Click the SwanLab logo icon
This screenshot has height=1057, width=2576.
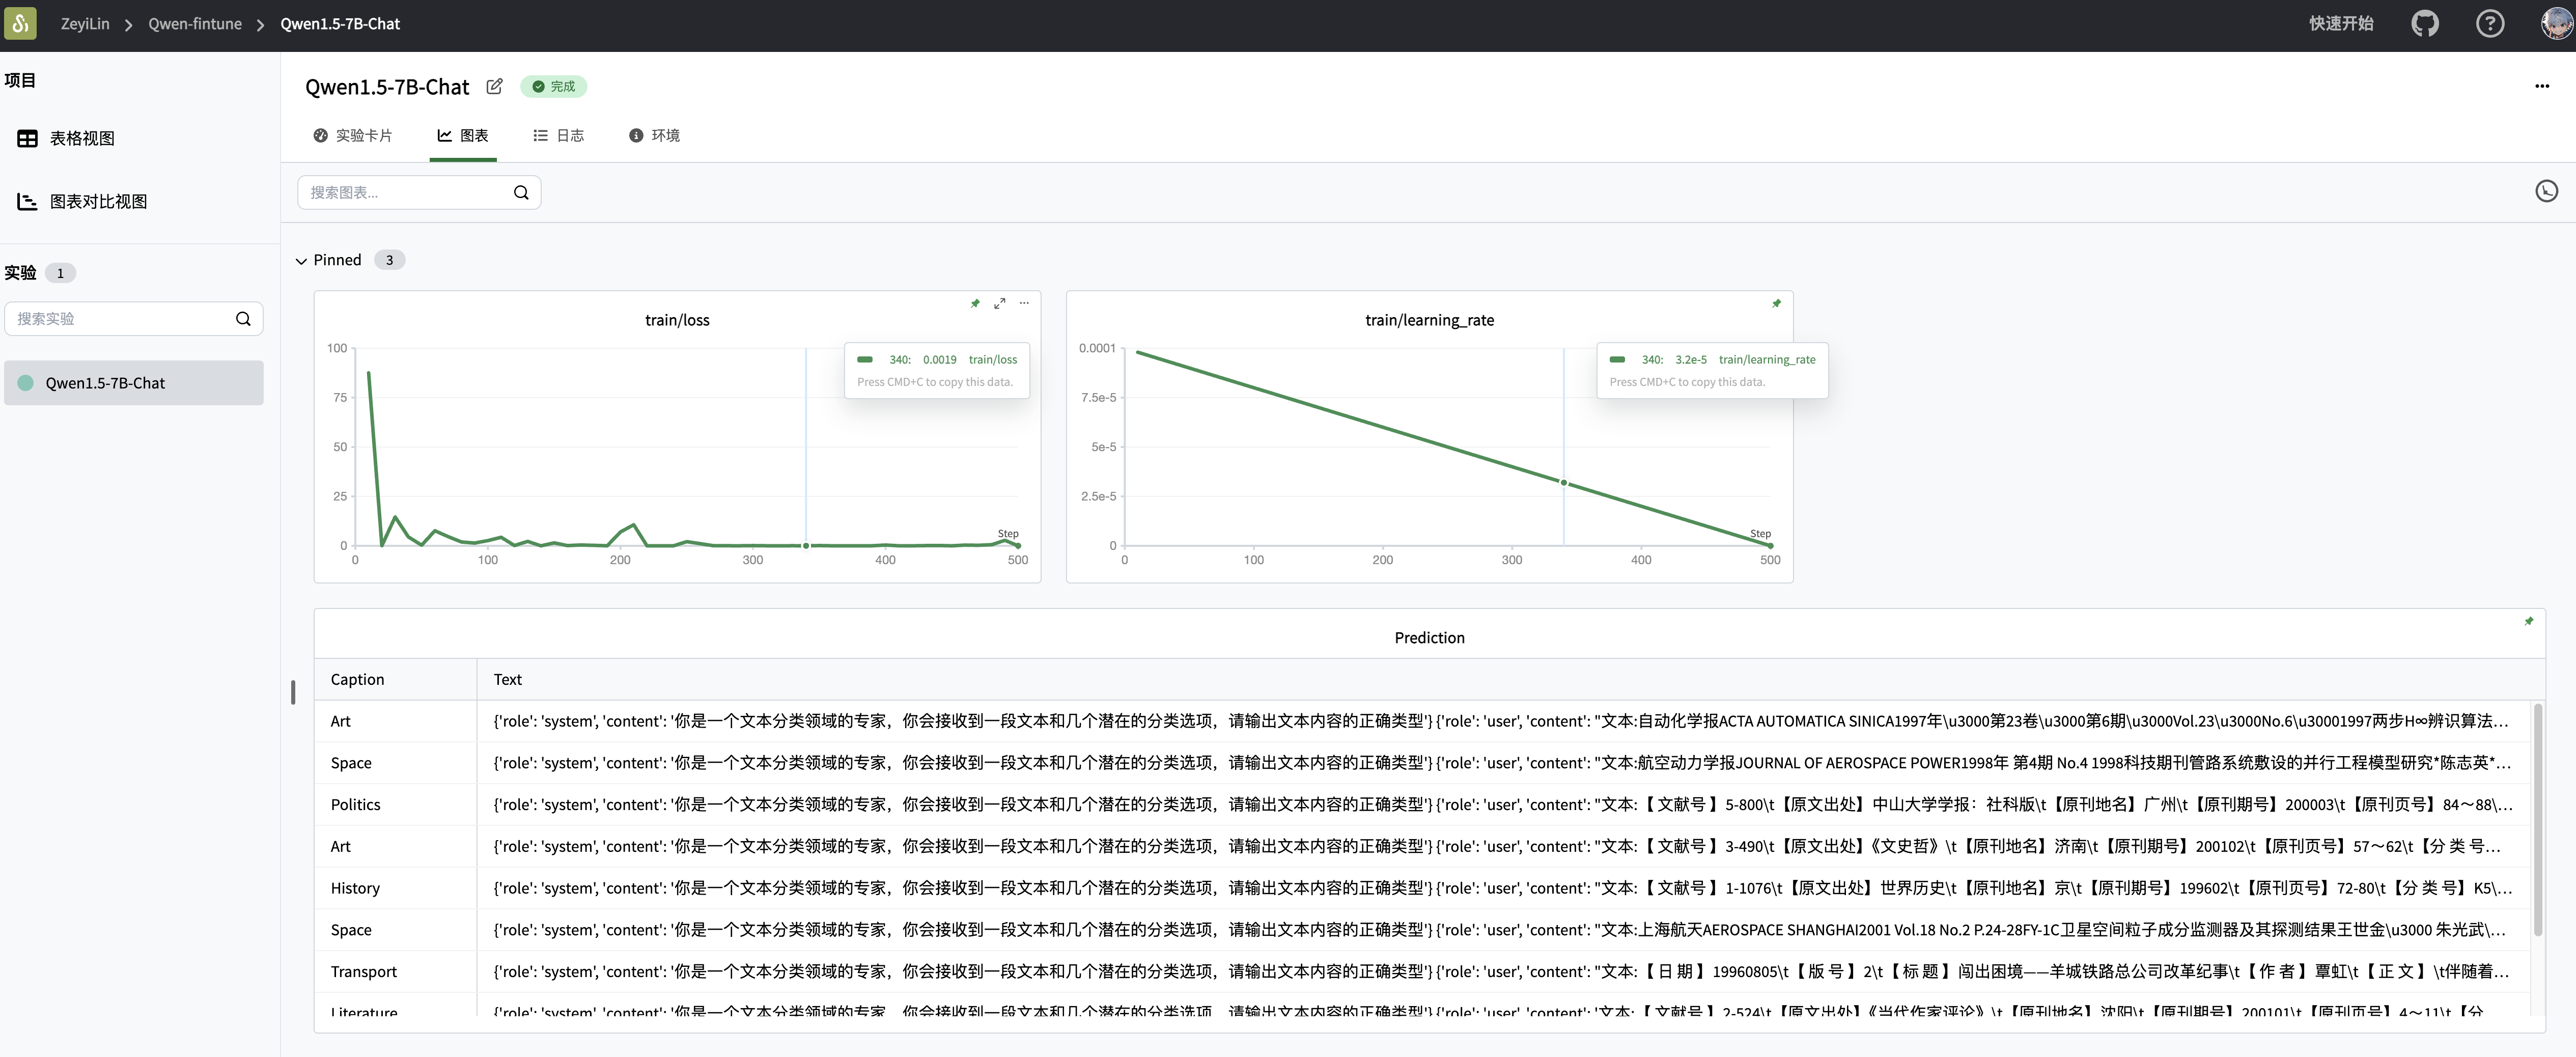click(x=20, y=23)
